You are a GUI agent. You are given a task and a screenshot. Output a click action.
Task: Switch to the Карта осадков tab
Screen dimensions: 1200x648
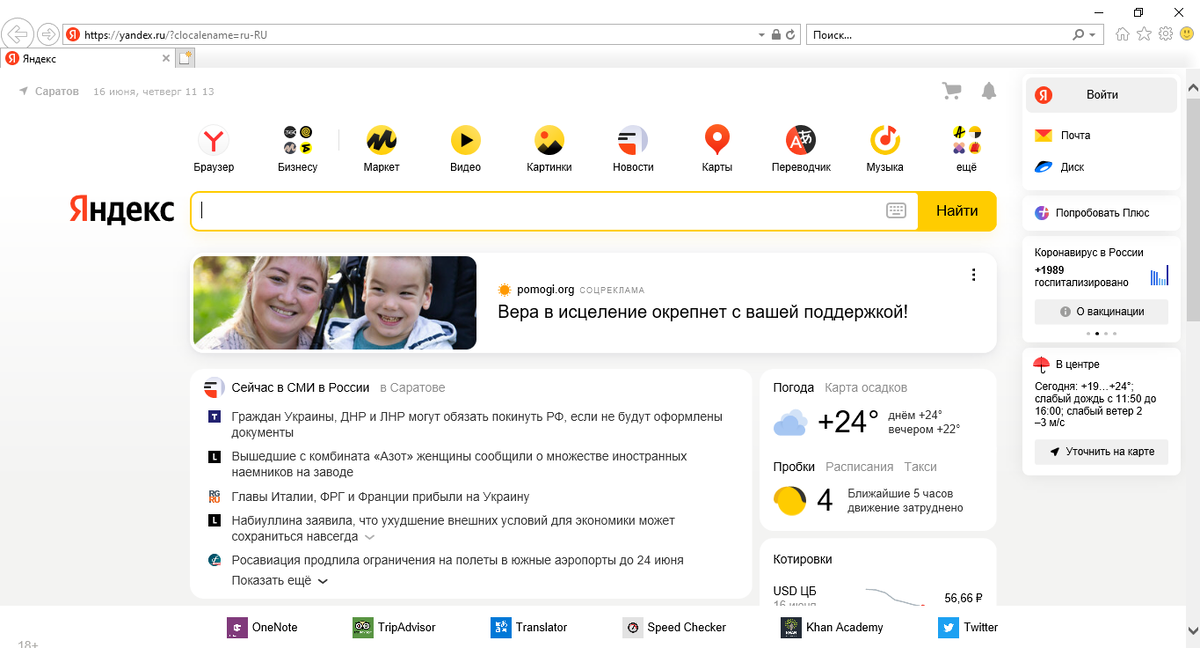[x=865, y=387]
